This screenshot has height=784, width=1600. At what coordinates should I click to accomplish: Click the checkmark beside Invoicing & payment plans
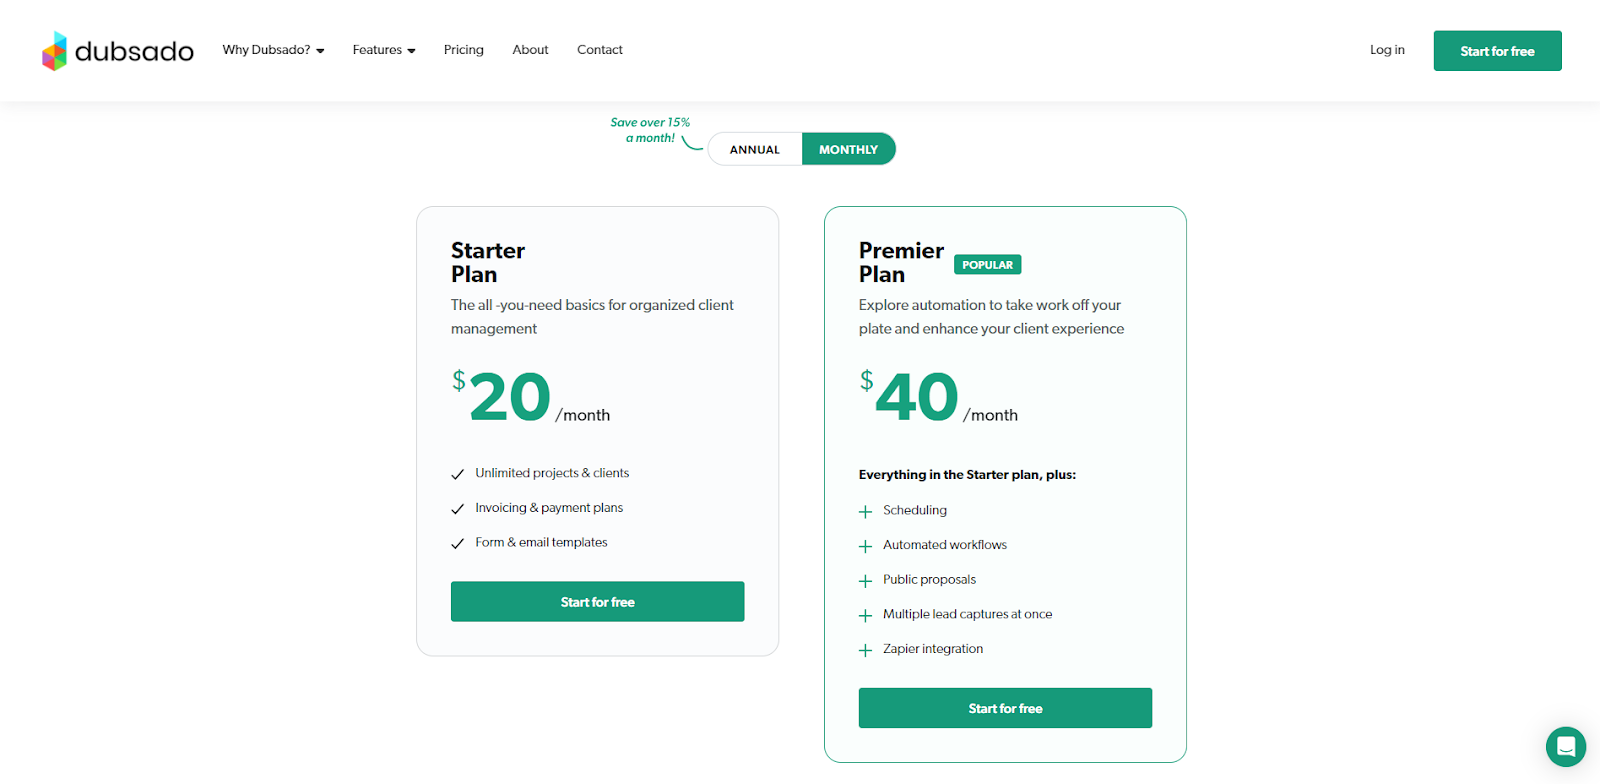[x=458, y=508]
